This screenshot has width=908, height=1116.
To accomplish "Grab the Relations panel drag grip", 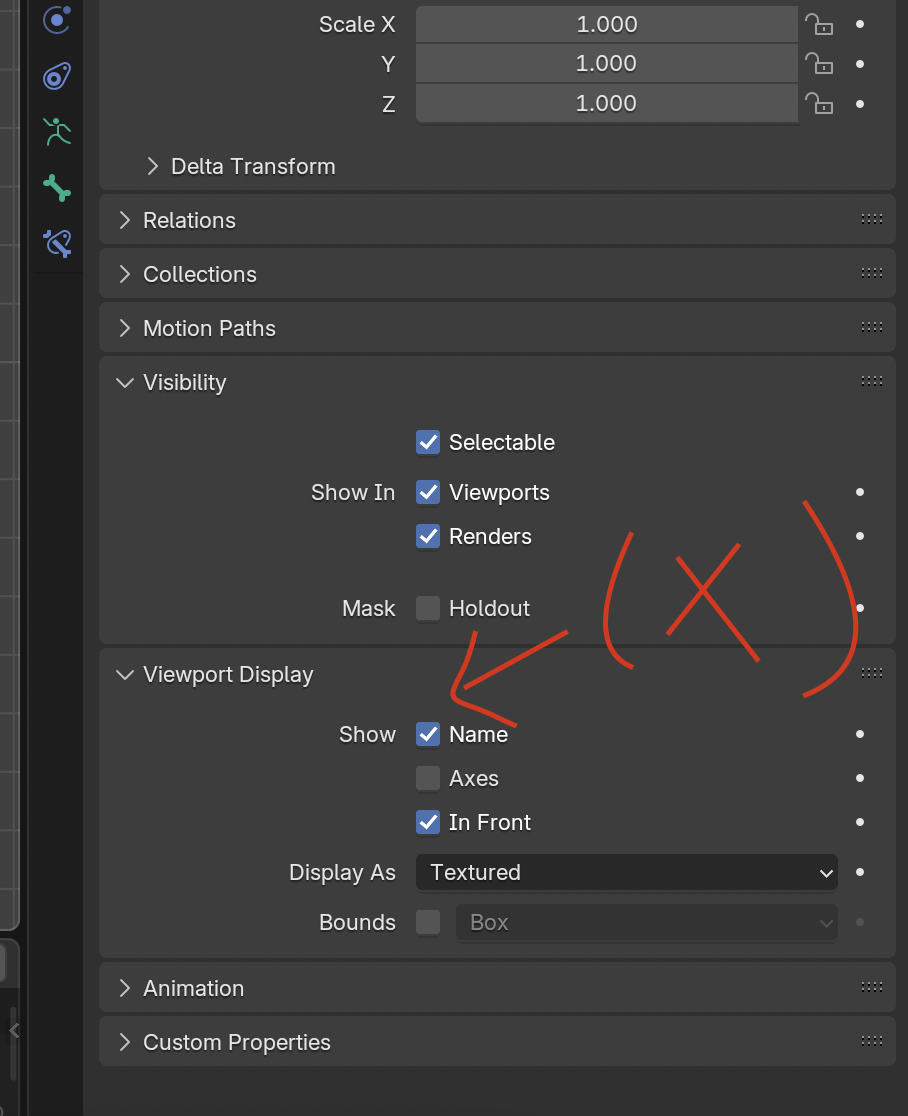I will [x=872, y=219].
